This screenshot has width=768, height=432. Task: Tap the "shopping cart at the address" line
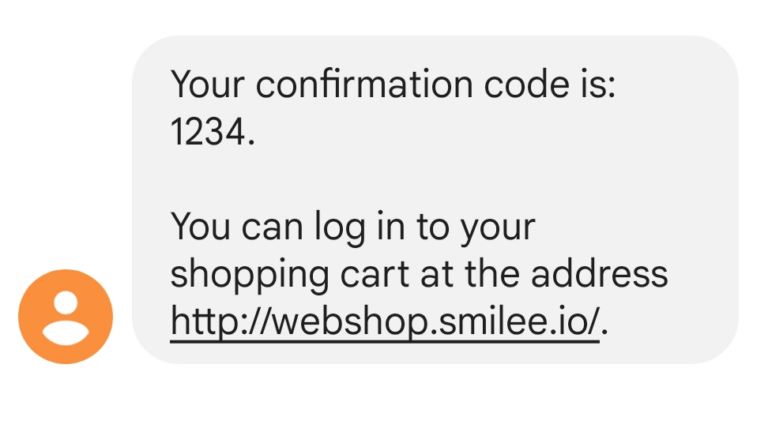(x=419, y=274)
